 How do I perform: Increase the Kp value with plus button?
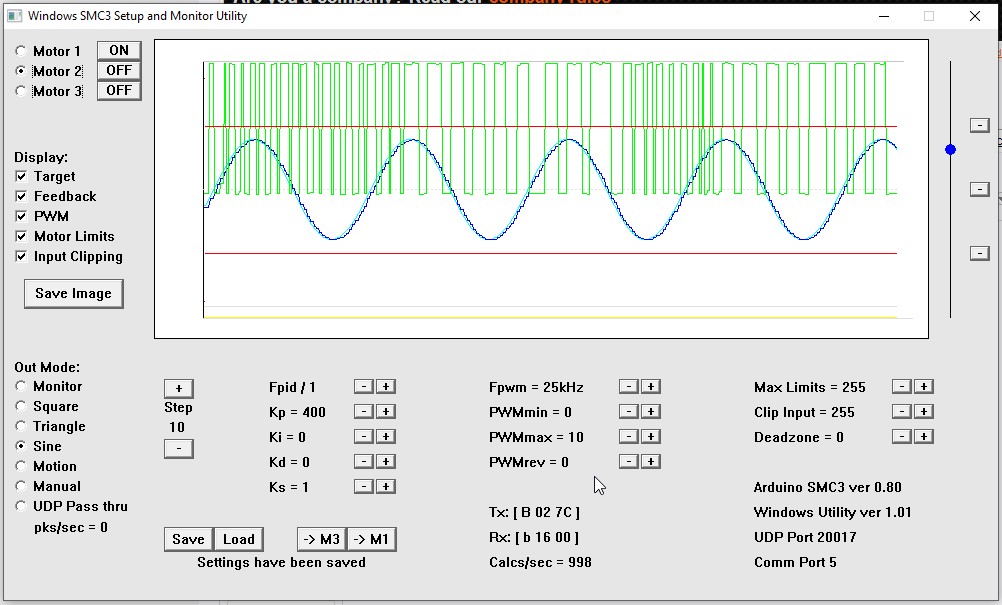pos(386,412)
